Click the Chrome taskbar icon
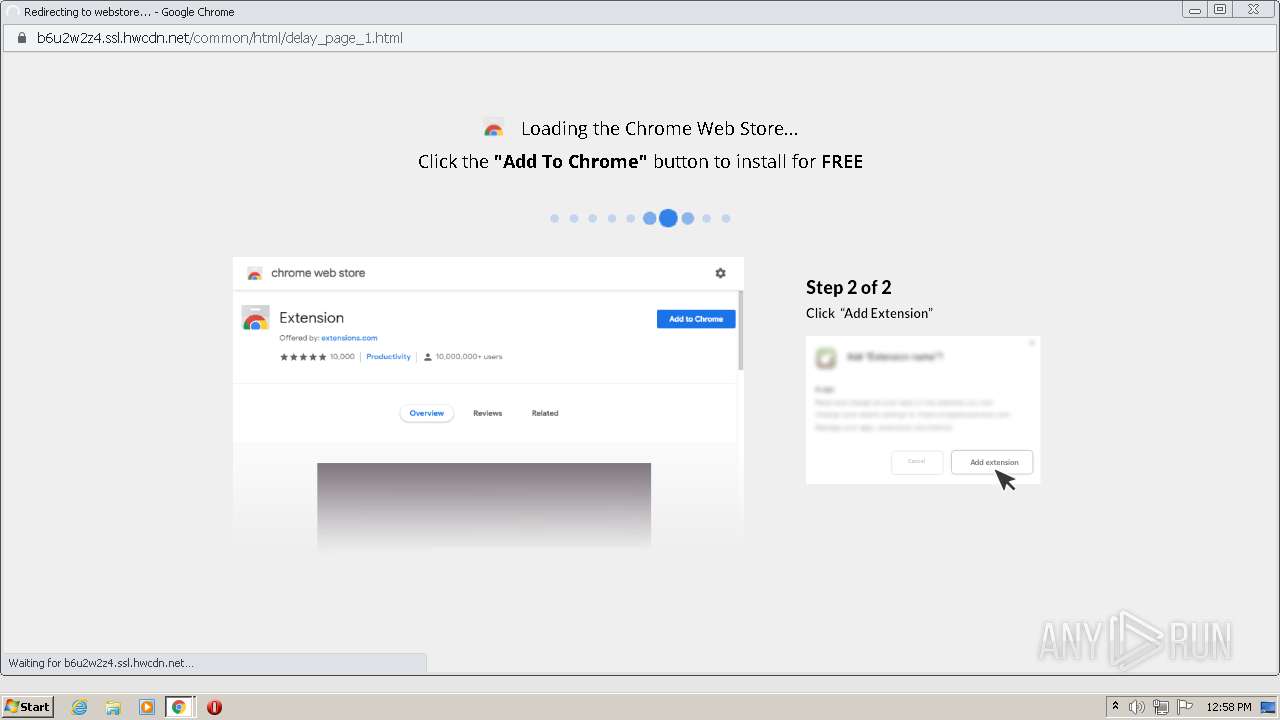The width and height of the screenshot is (1280, 720). coord(179,707)
